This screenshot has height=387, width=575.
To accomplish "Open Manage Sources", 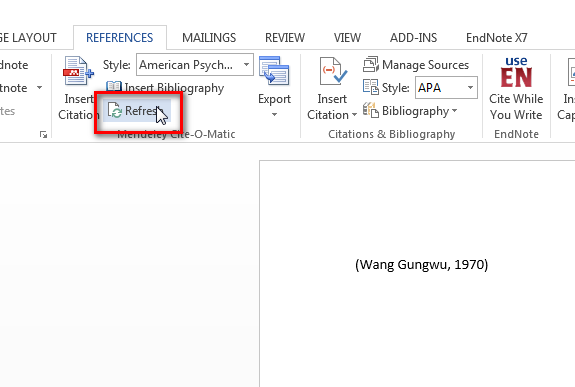I will [416, 65].
